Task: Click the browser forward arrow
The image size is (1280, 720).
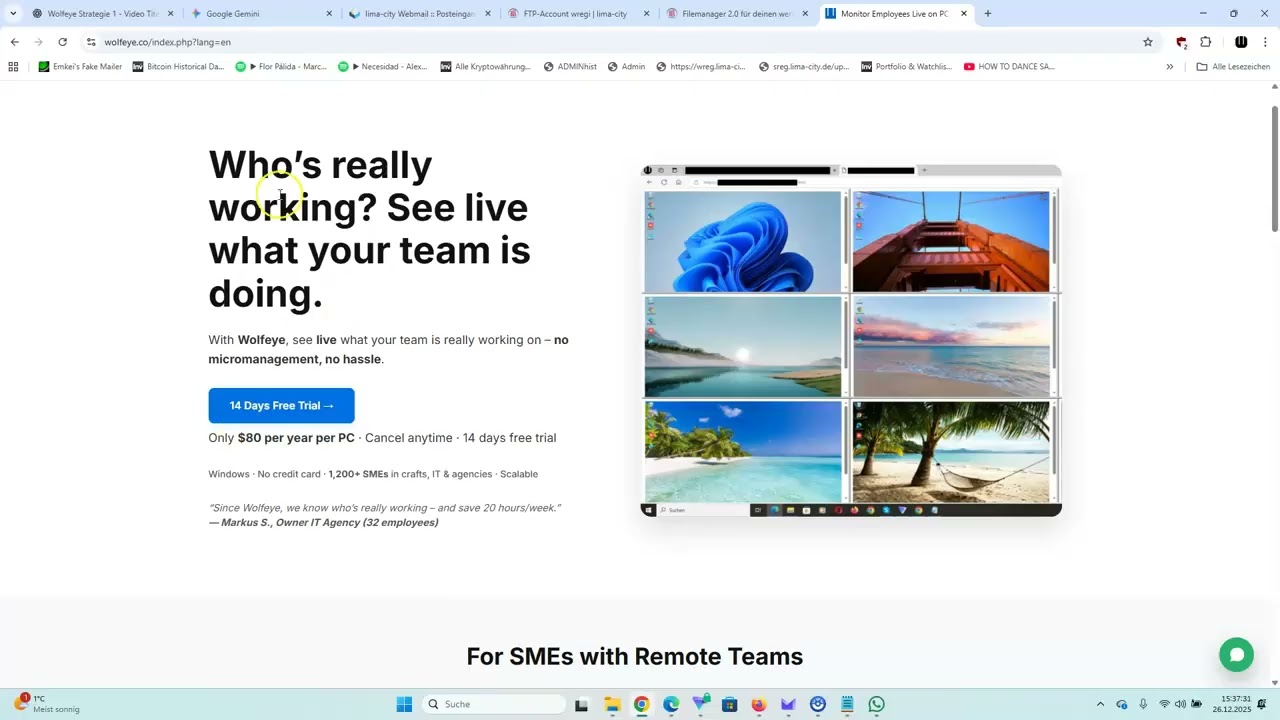Action: click(38, 42)
